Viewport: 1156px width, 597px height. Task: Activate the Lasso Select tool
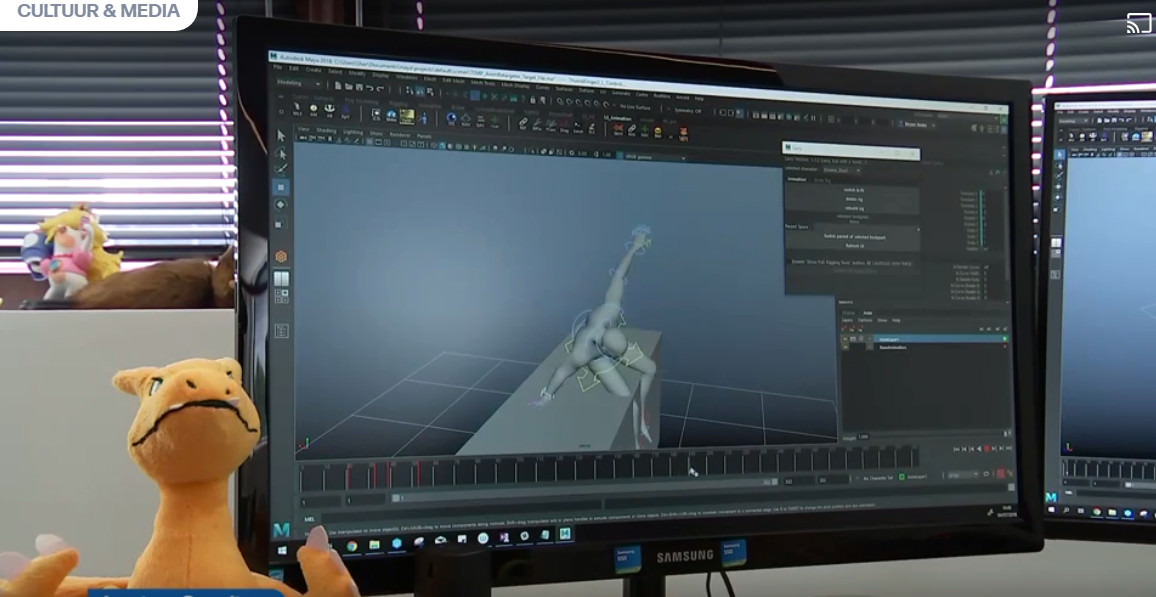click(281, 153)
